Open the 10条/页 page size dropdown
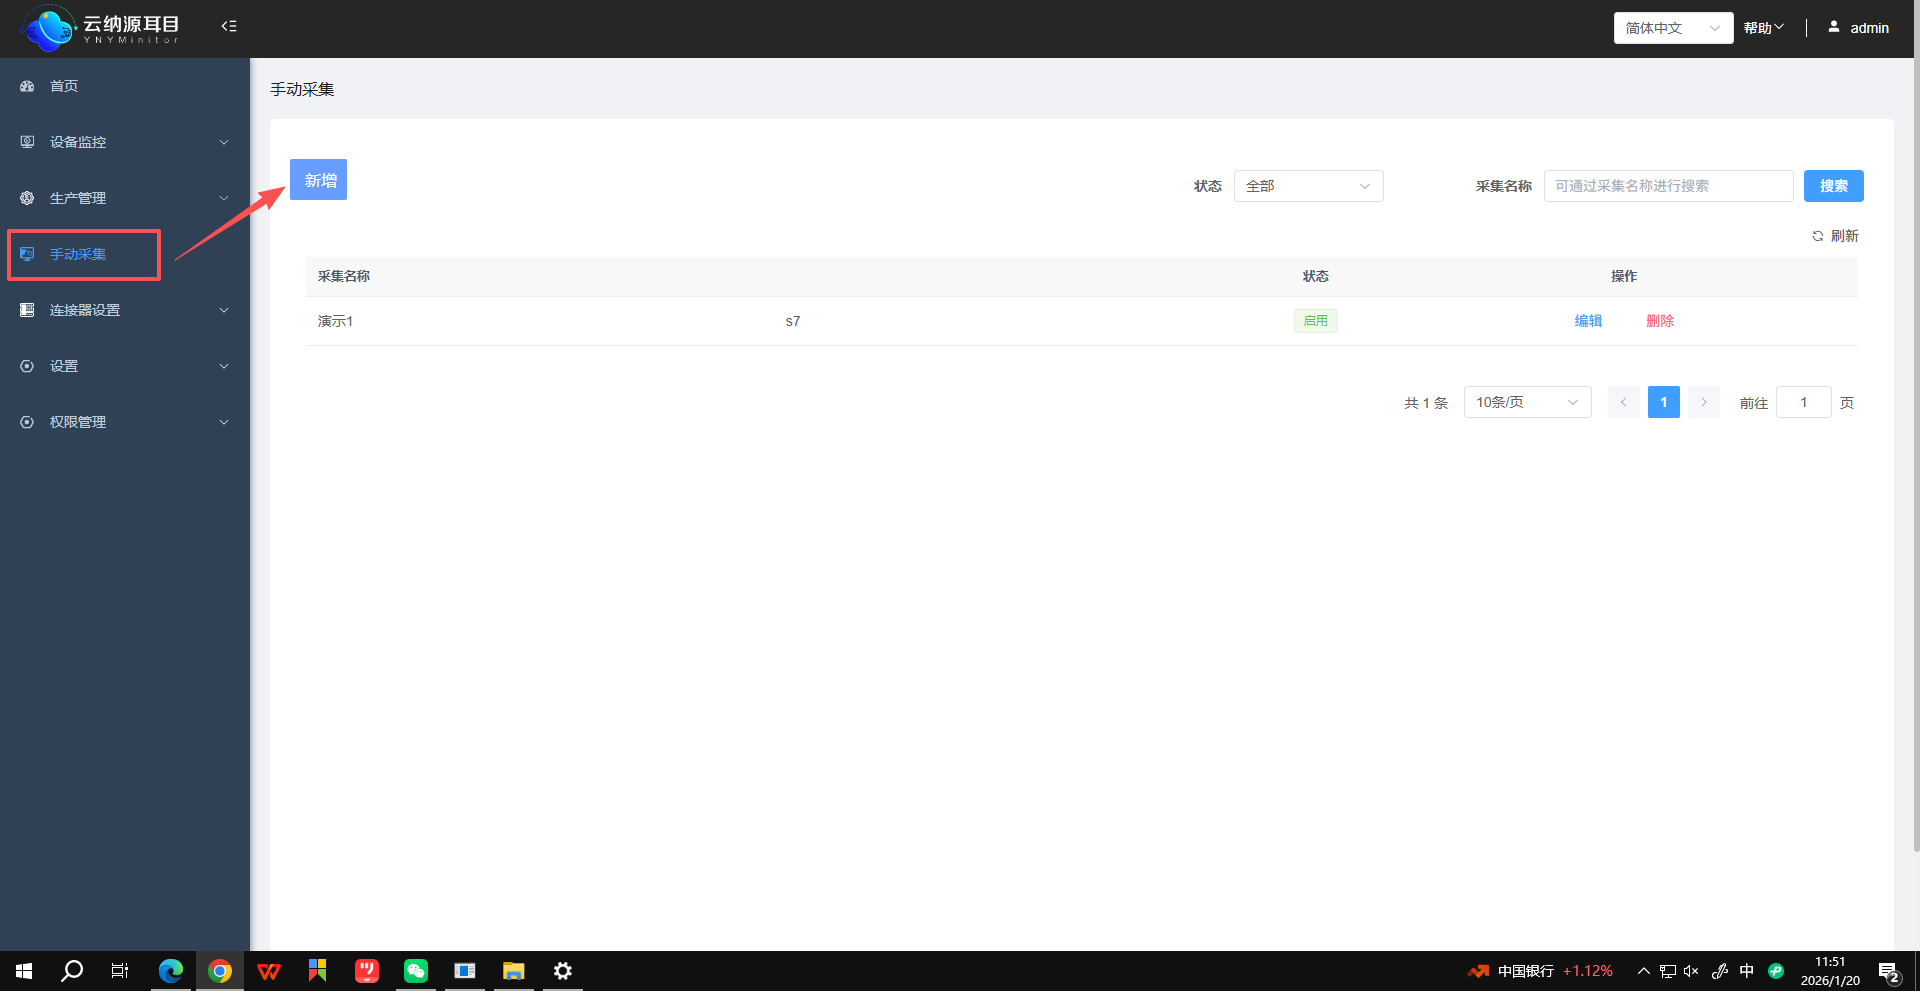Viewport: 1920px width, 991px height. (x=1527, y=402)
